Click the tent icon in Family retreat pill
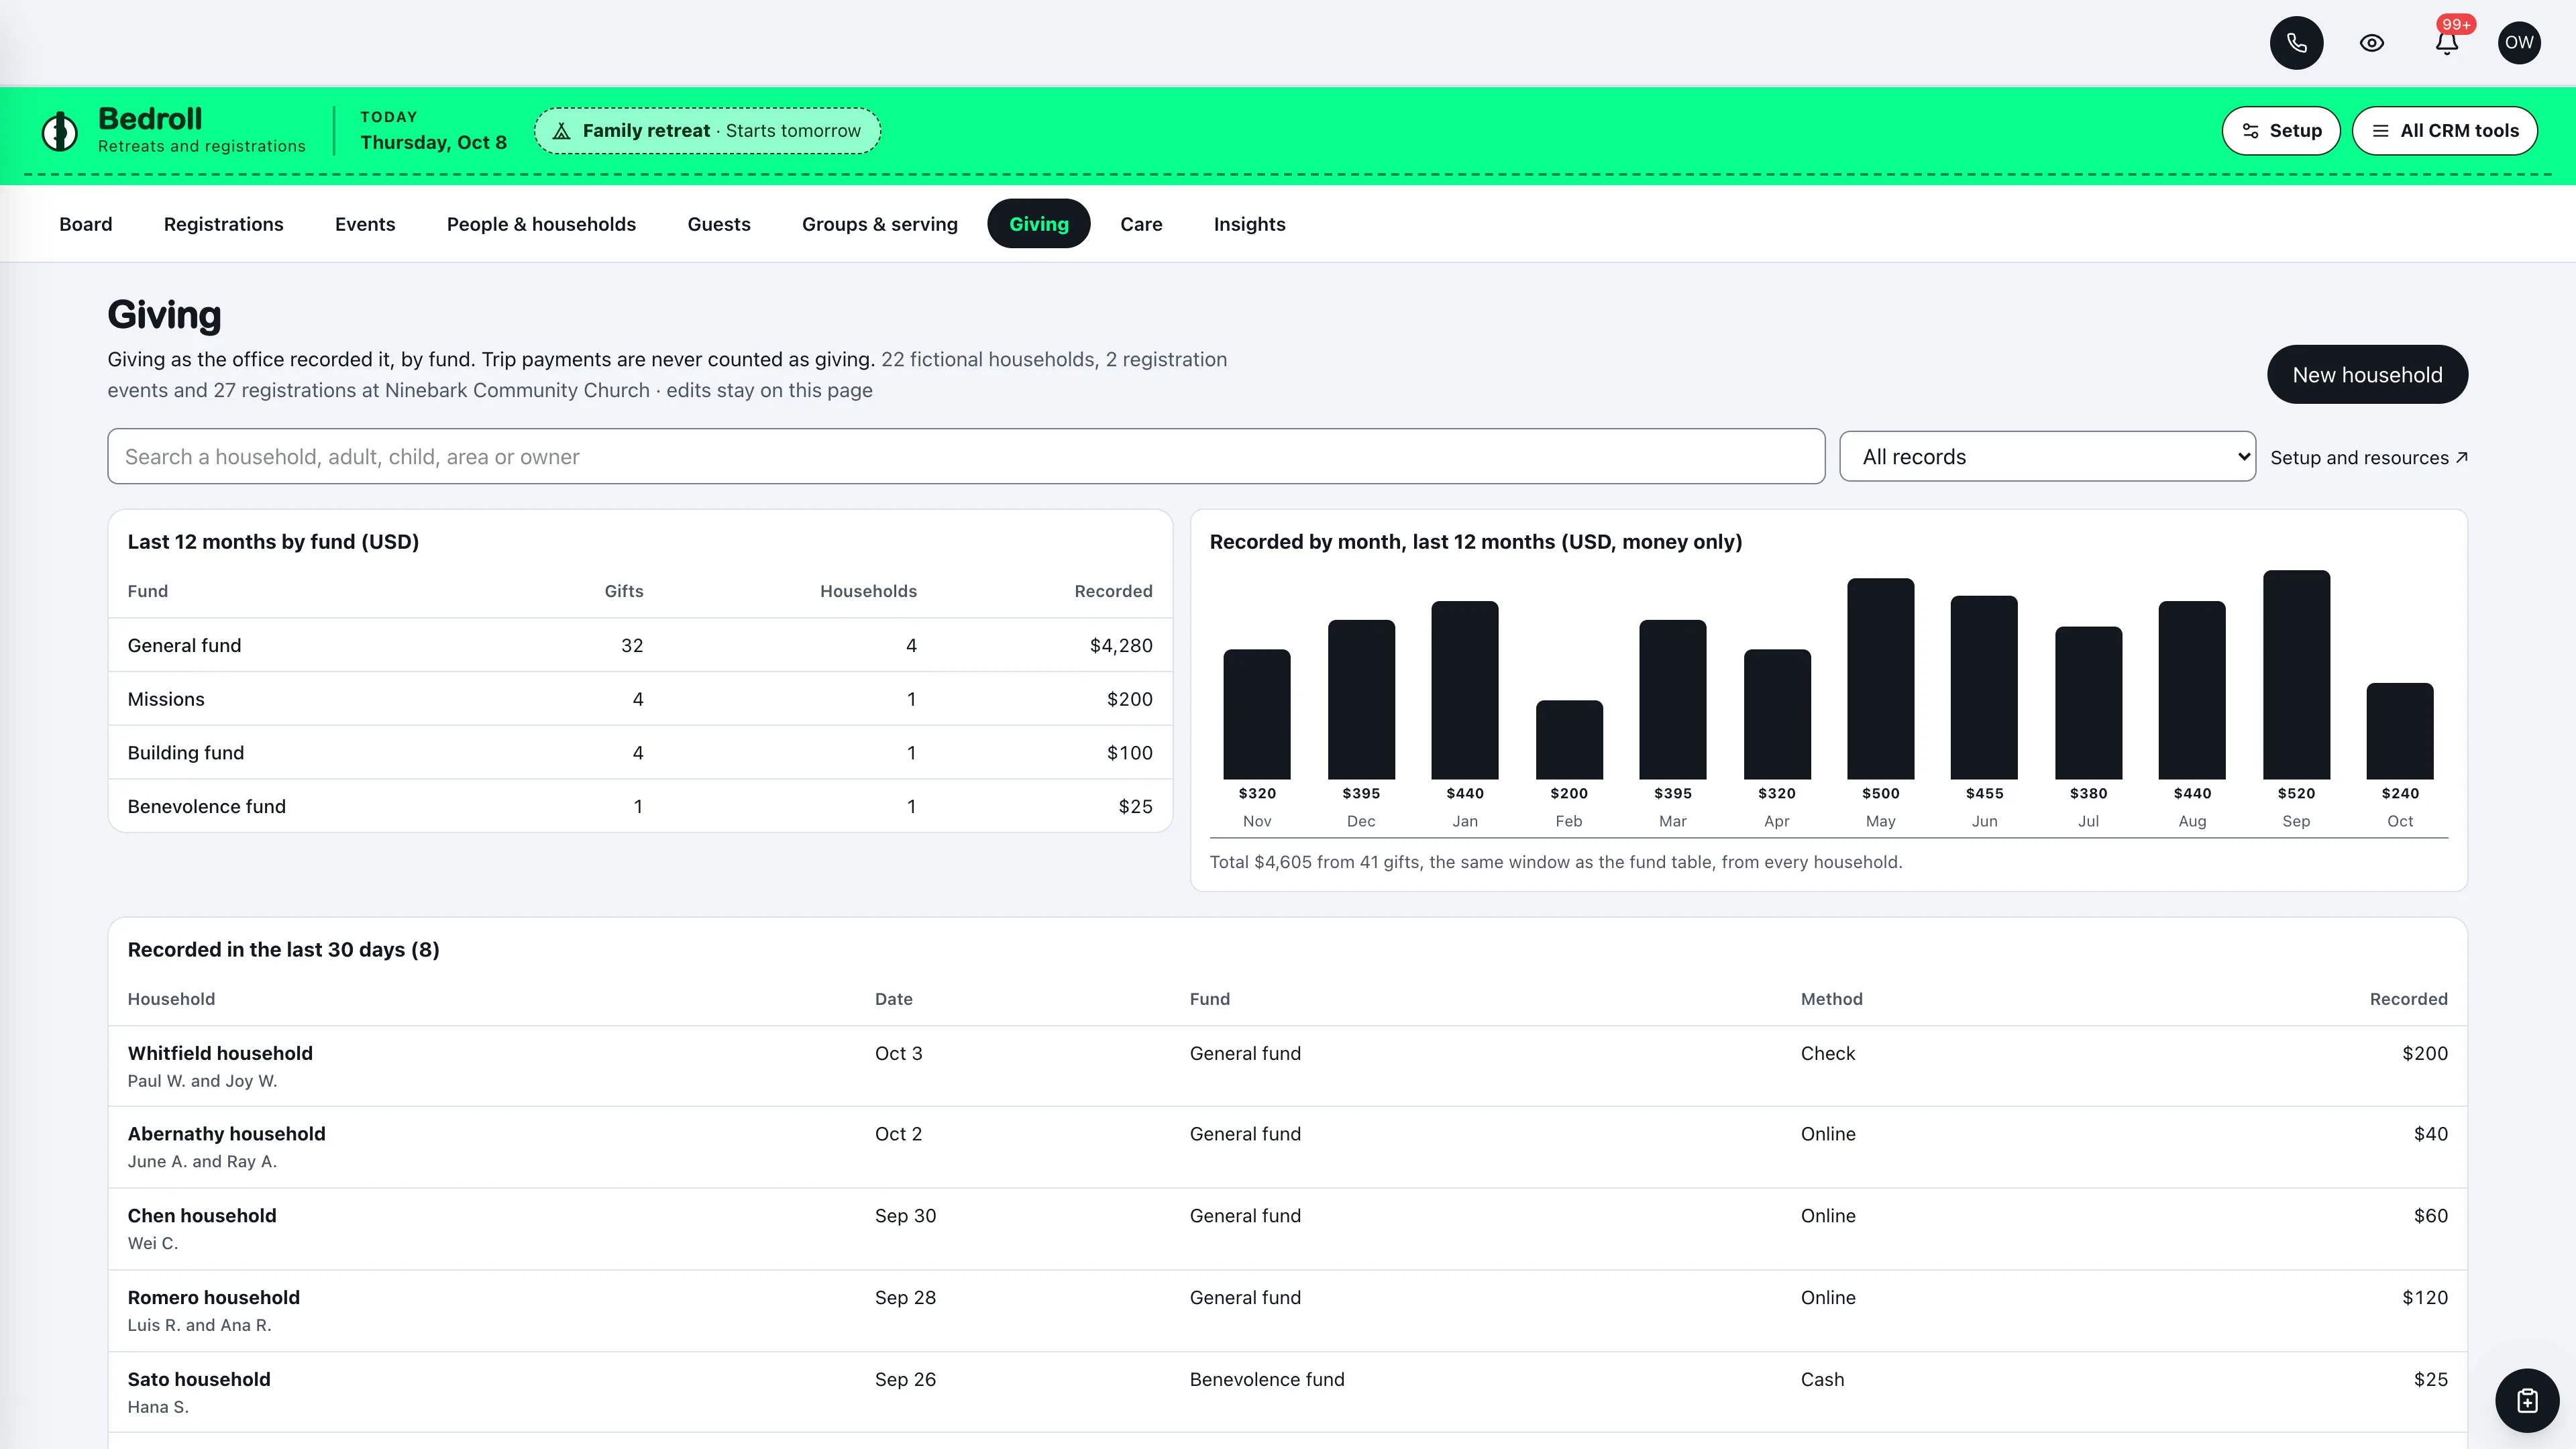This screenshot has width=2576, height=1449. [562, 131]
